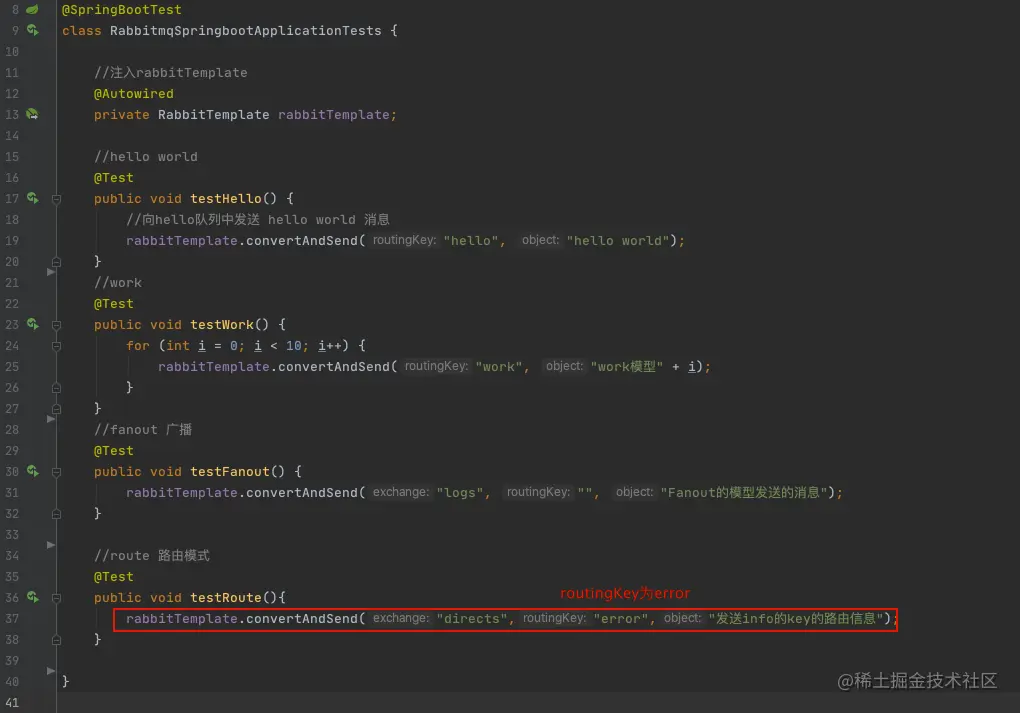Screen dimensions: 1020x713
Task: Click the fold end marker at line 26
Action: (x=57, y=388)
